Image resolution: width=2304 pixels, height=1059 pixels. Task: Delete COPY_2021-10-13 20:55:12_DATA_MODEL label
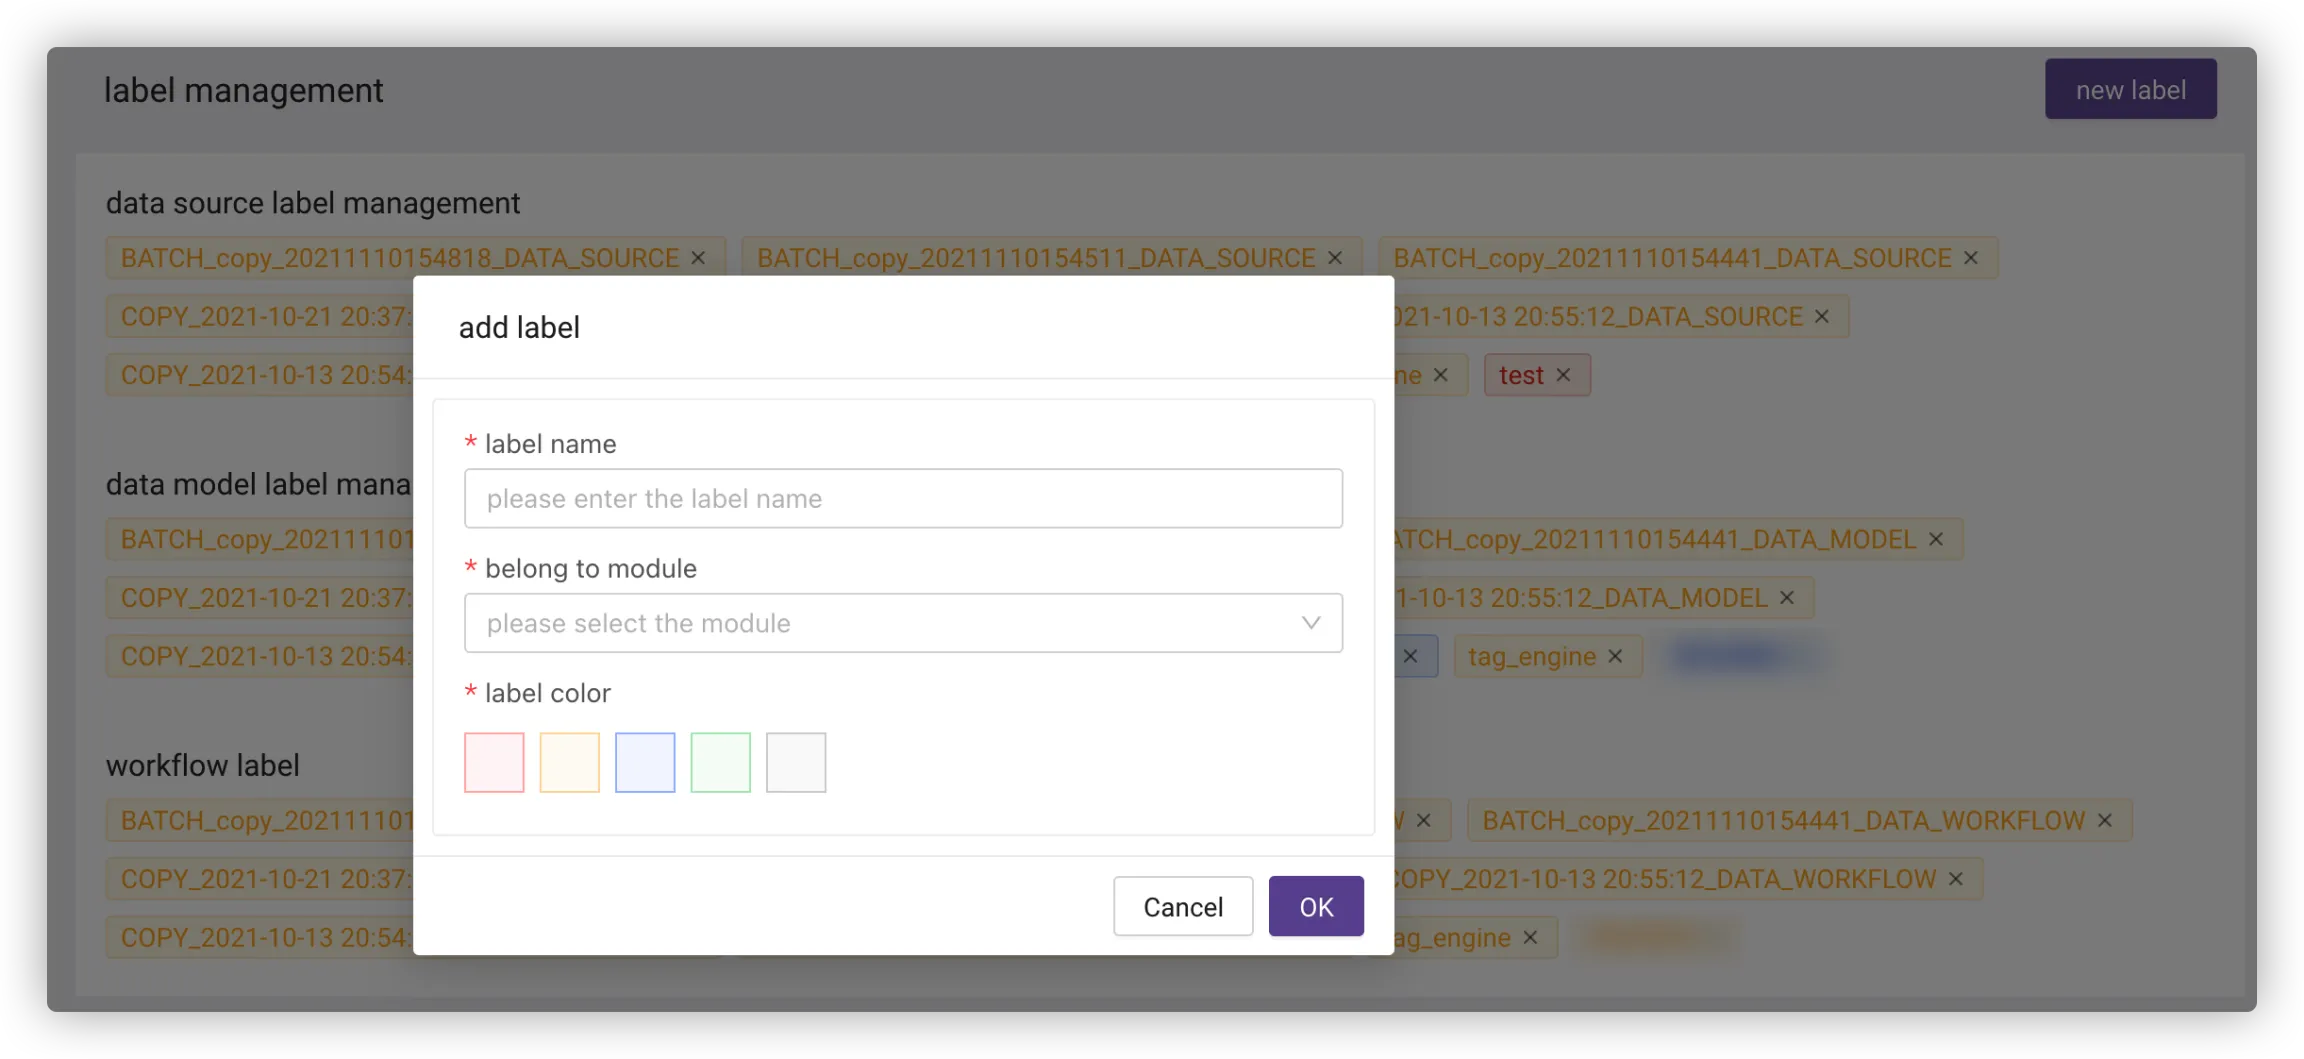pos(1787,598)
